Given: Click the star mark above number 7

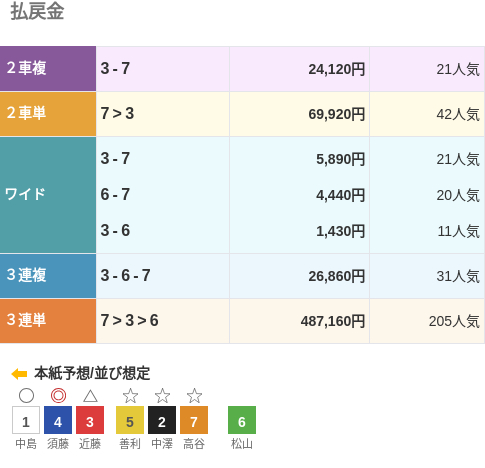Looking at the screenshot, I should tap(194, 396).
